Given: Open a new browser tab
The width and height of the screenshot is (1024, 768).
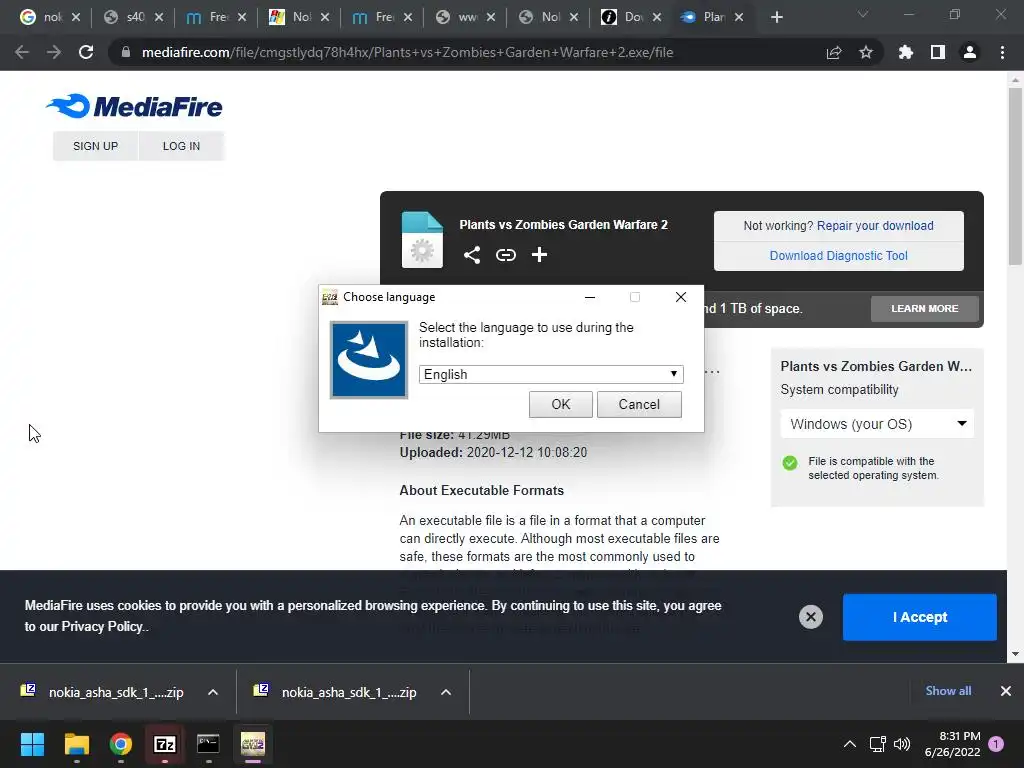Looking at the screenshot, I should click(776, 17).
